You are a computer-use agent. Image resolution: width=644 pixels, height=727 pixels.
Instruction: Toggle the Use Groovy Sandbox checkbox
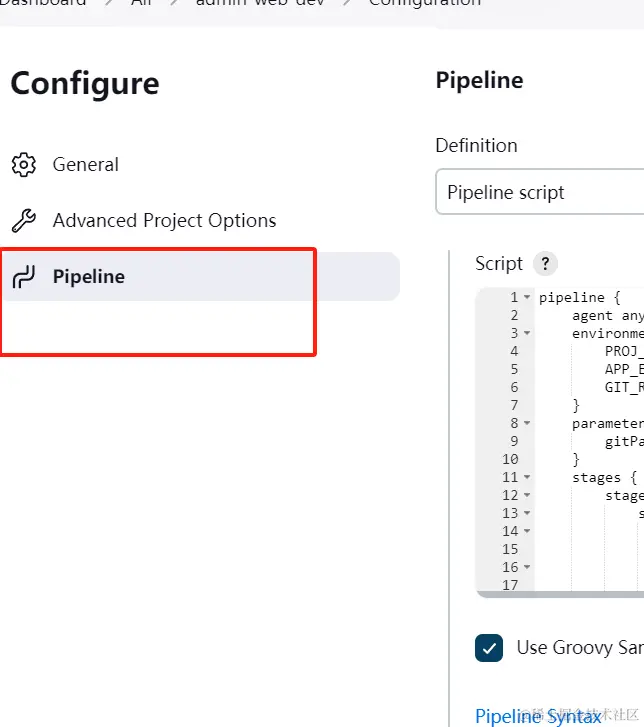[x=489, y=648]
